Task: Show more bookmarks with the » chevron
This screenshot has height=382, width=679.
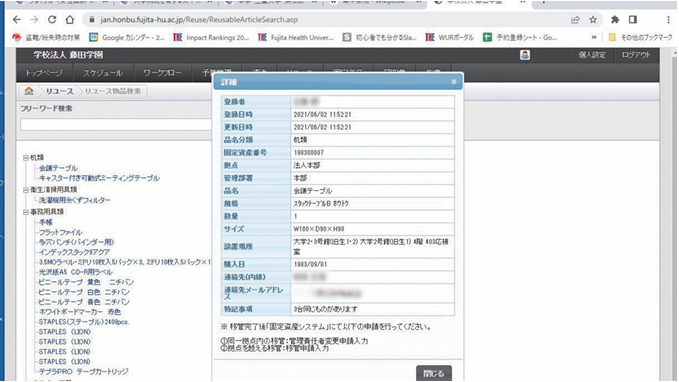Action: (x=594, y=38)
